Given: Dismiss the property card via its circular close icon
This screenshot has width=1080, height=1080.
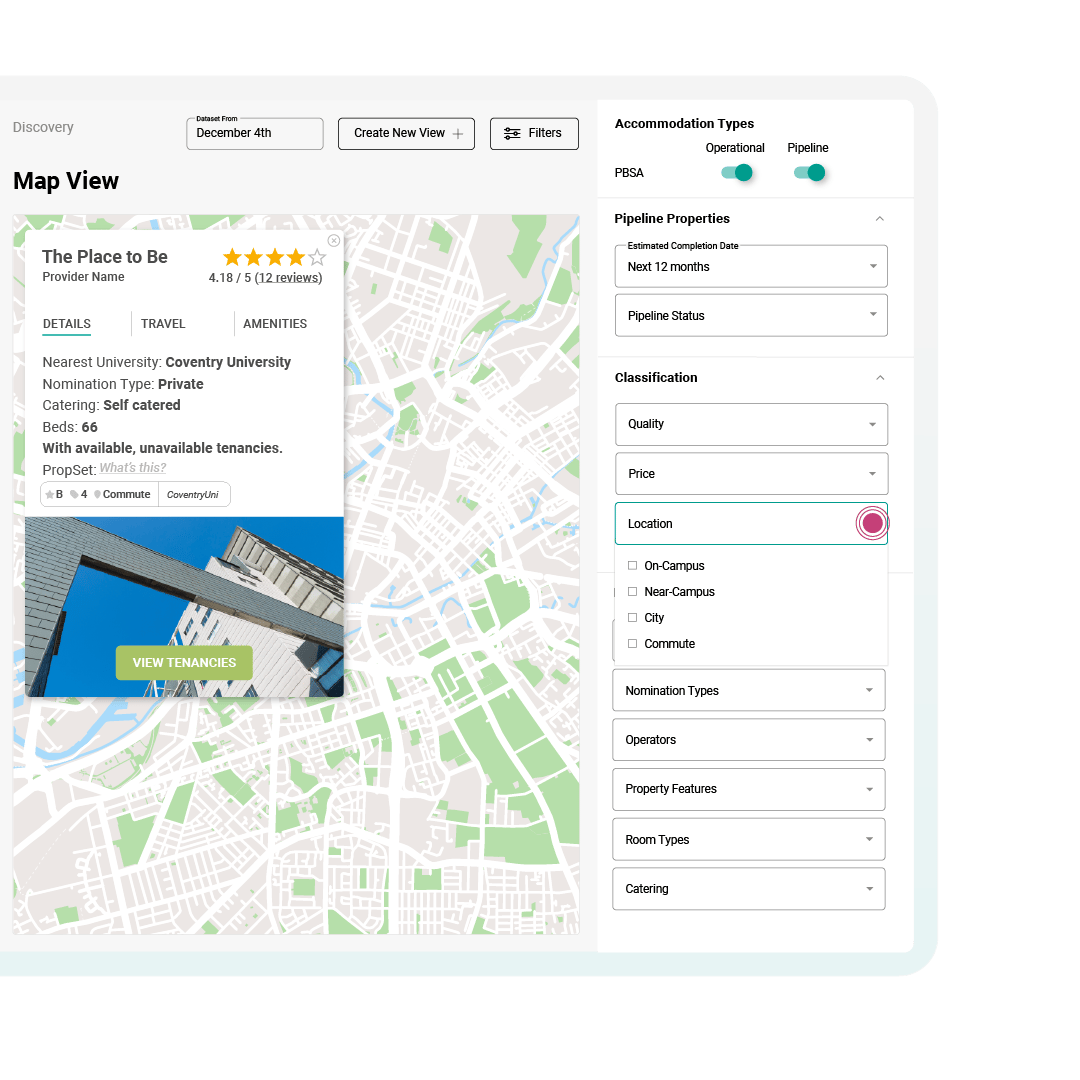Looking at the screenshot, I should pyautogui.click(x=333, y=240).
